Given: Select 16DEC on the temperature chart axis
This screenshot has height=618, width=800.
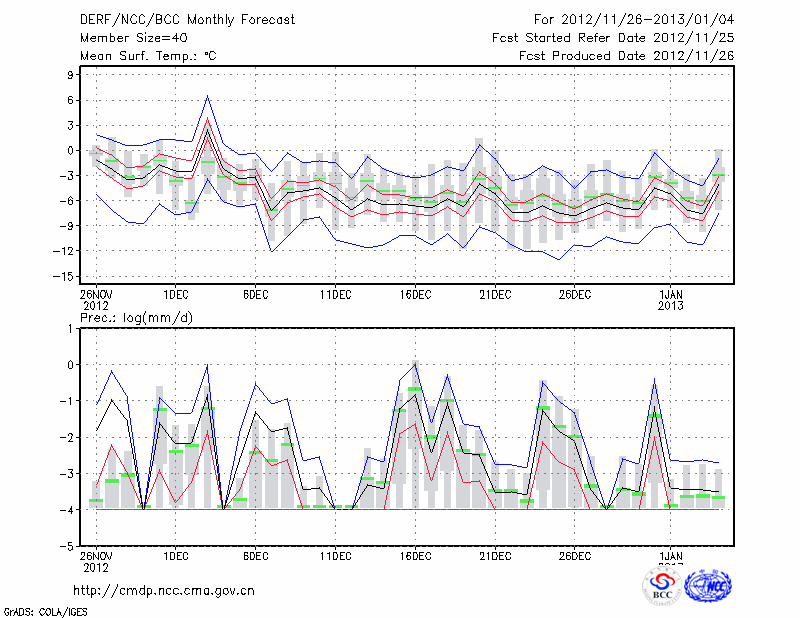Looking at the screenshot, I should 415,294.
